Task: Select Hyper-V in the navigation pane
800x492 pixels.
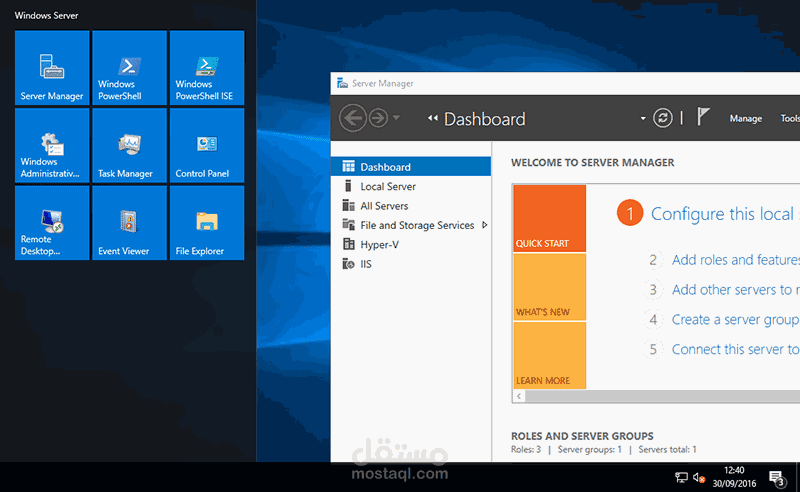Action: [x=411, y=244]
